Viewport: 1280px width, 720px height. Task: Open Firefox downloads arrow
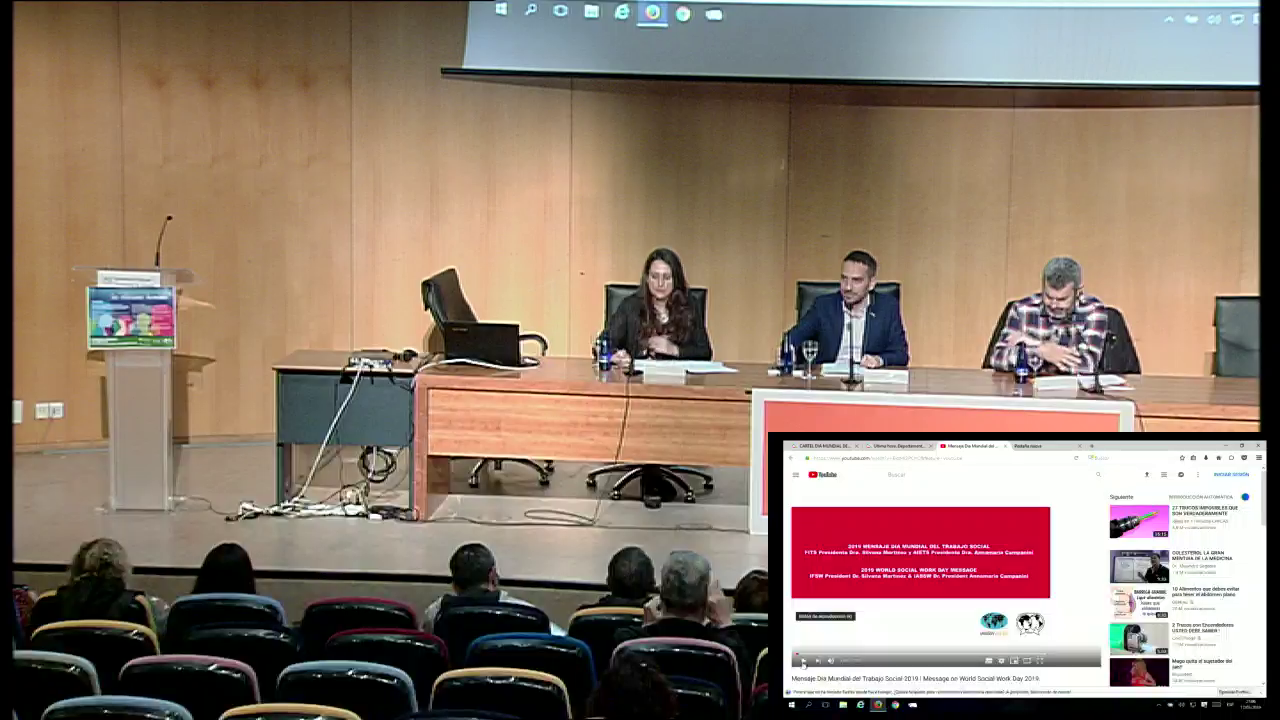click(1206, 458)
